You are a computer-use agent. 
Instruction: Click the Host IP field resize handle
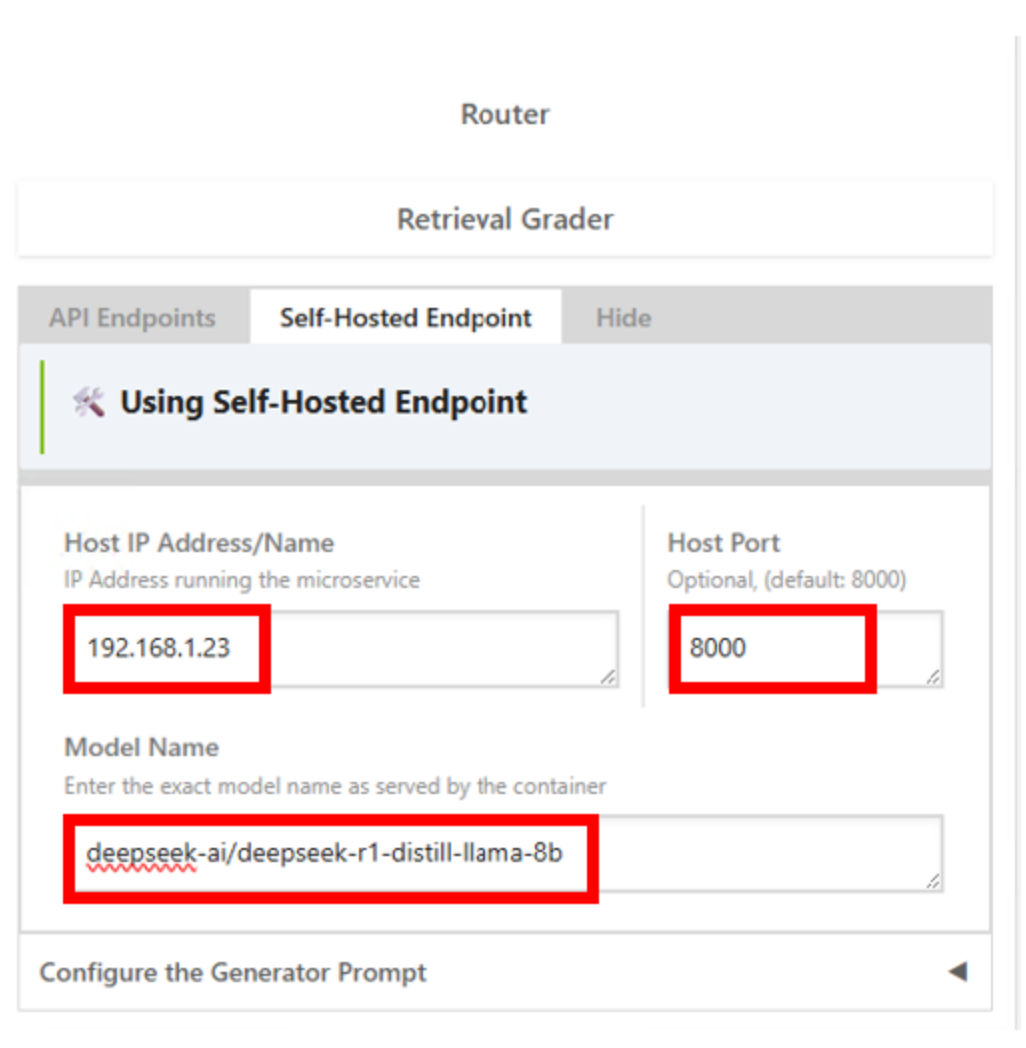pos(608,678)
